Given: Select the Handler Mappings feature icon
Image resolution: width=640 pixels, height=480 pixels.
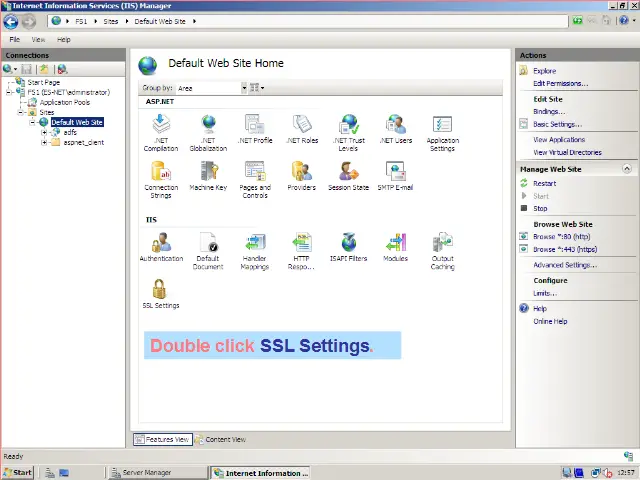Looking at the screenshot, I should (x=255, y=242).
